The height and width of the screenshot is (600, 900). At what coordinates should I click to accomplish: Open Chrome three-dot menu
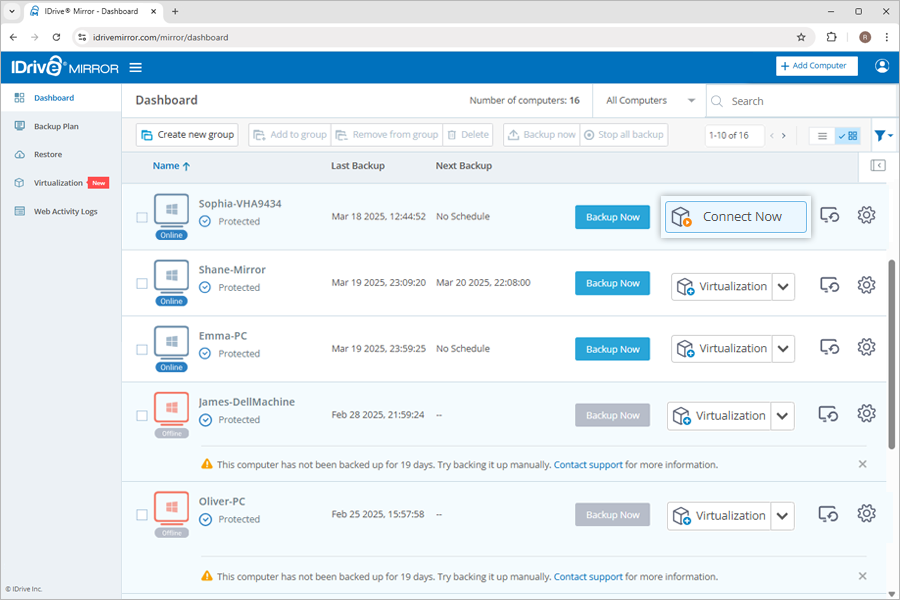pyautogui.click(x=887, y=37)
